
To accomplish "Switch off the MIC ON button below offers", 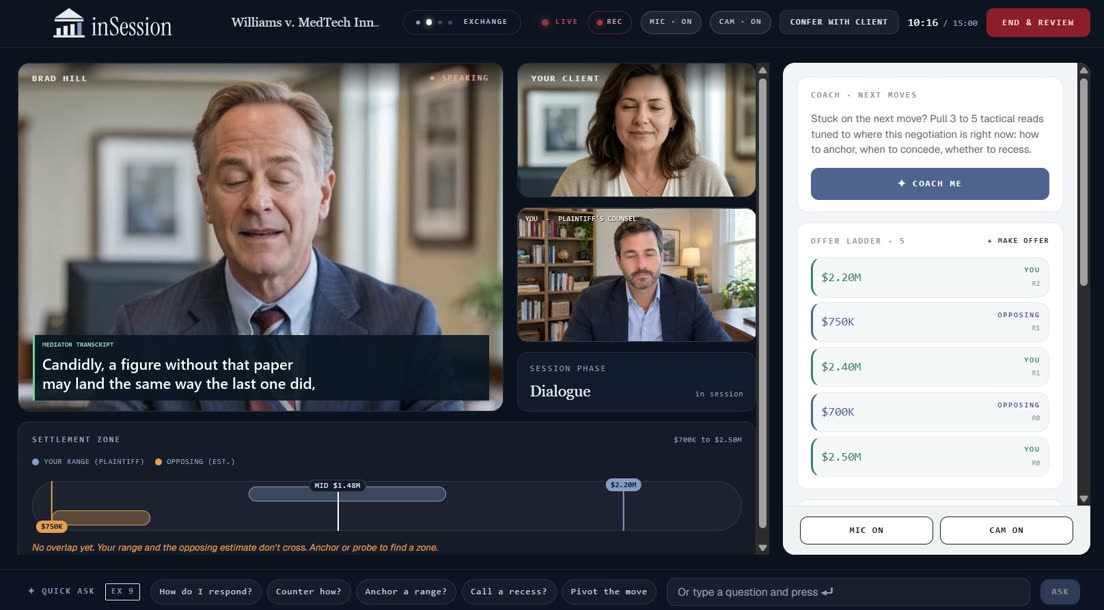I will click(x=866, y=530).
